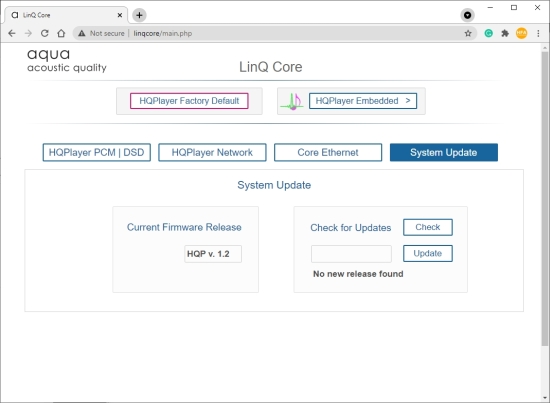Click the 'No new release found' message

click(x=358, y=274)
